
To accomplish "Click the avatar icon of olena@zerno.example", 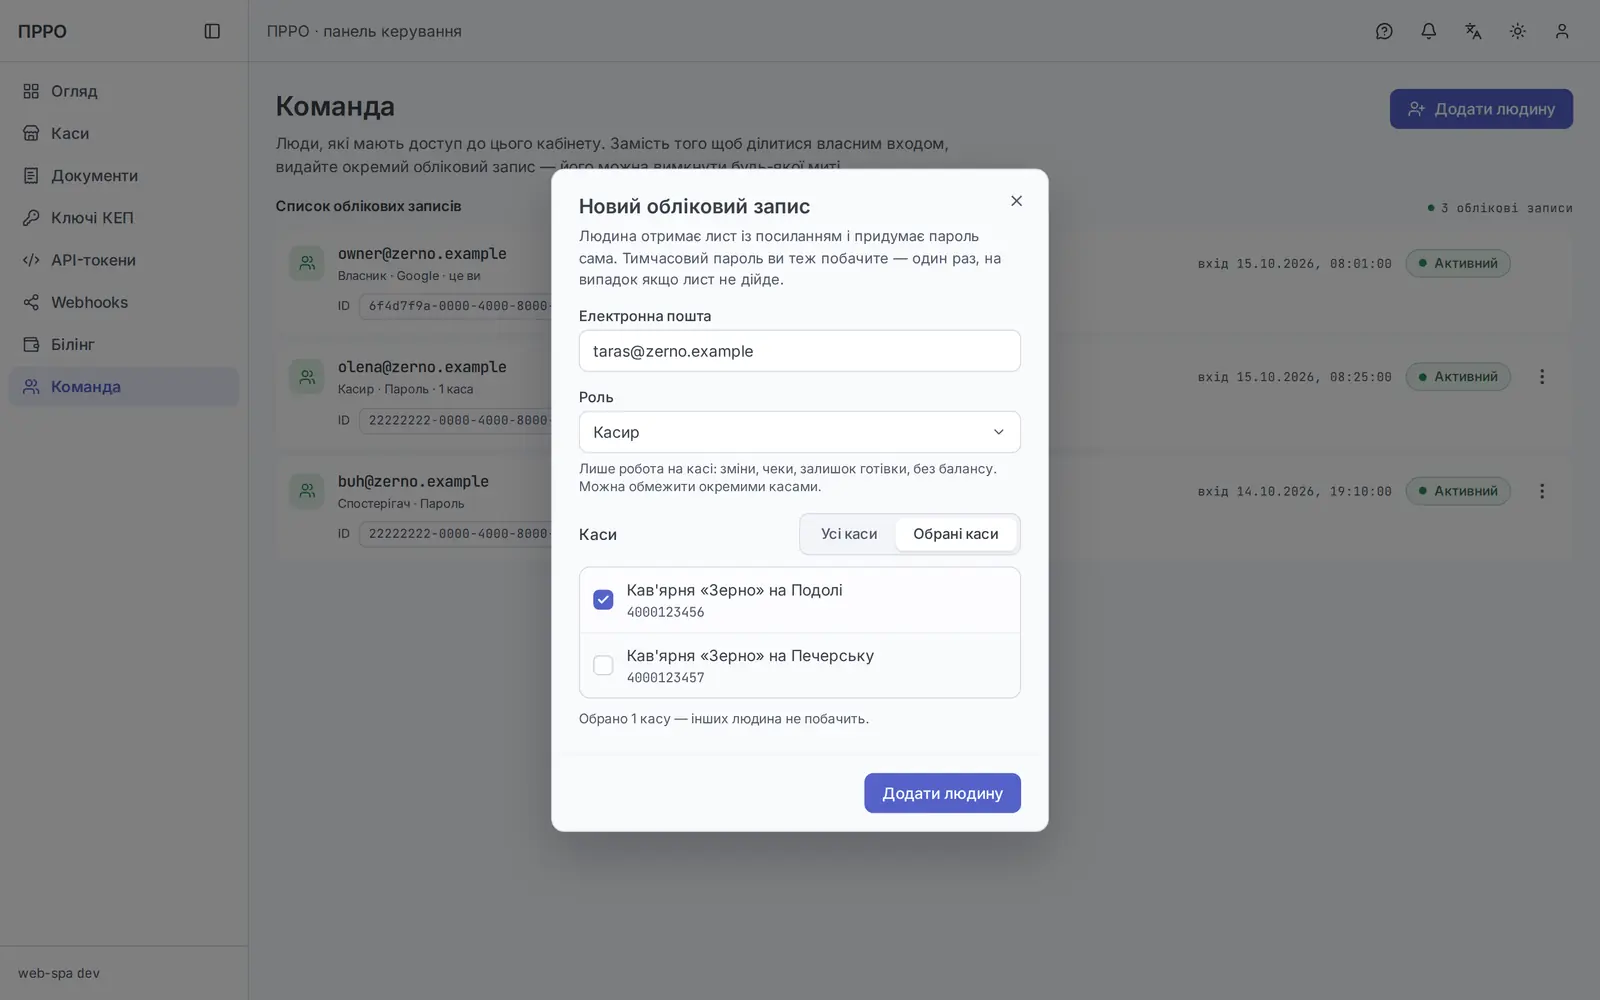I will [307, 377].
